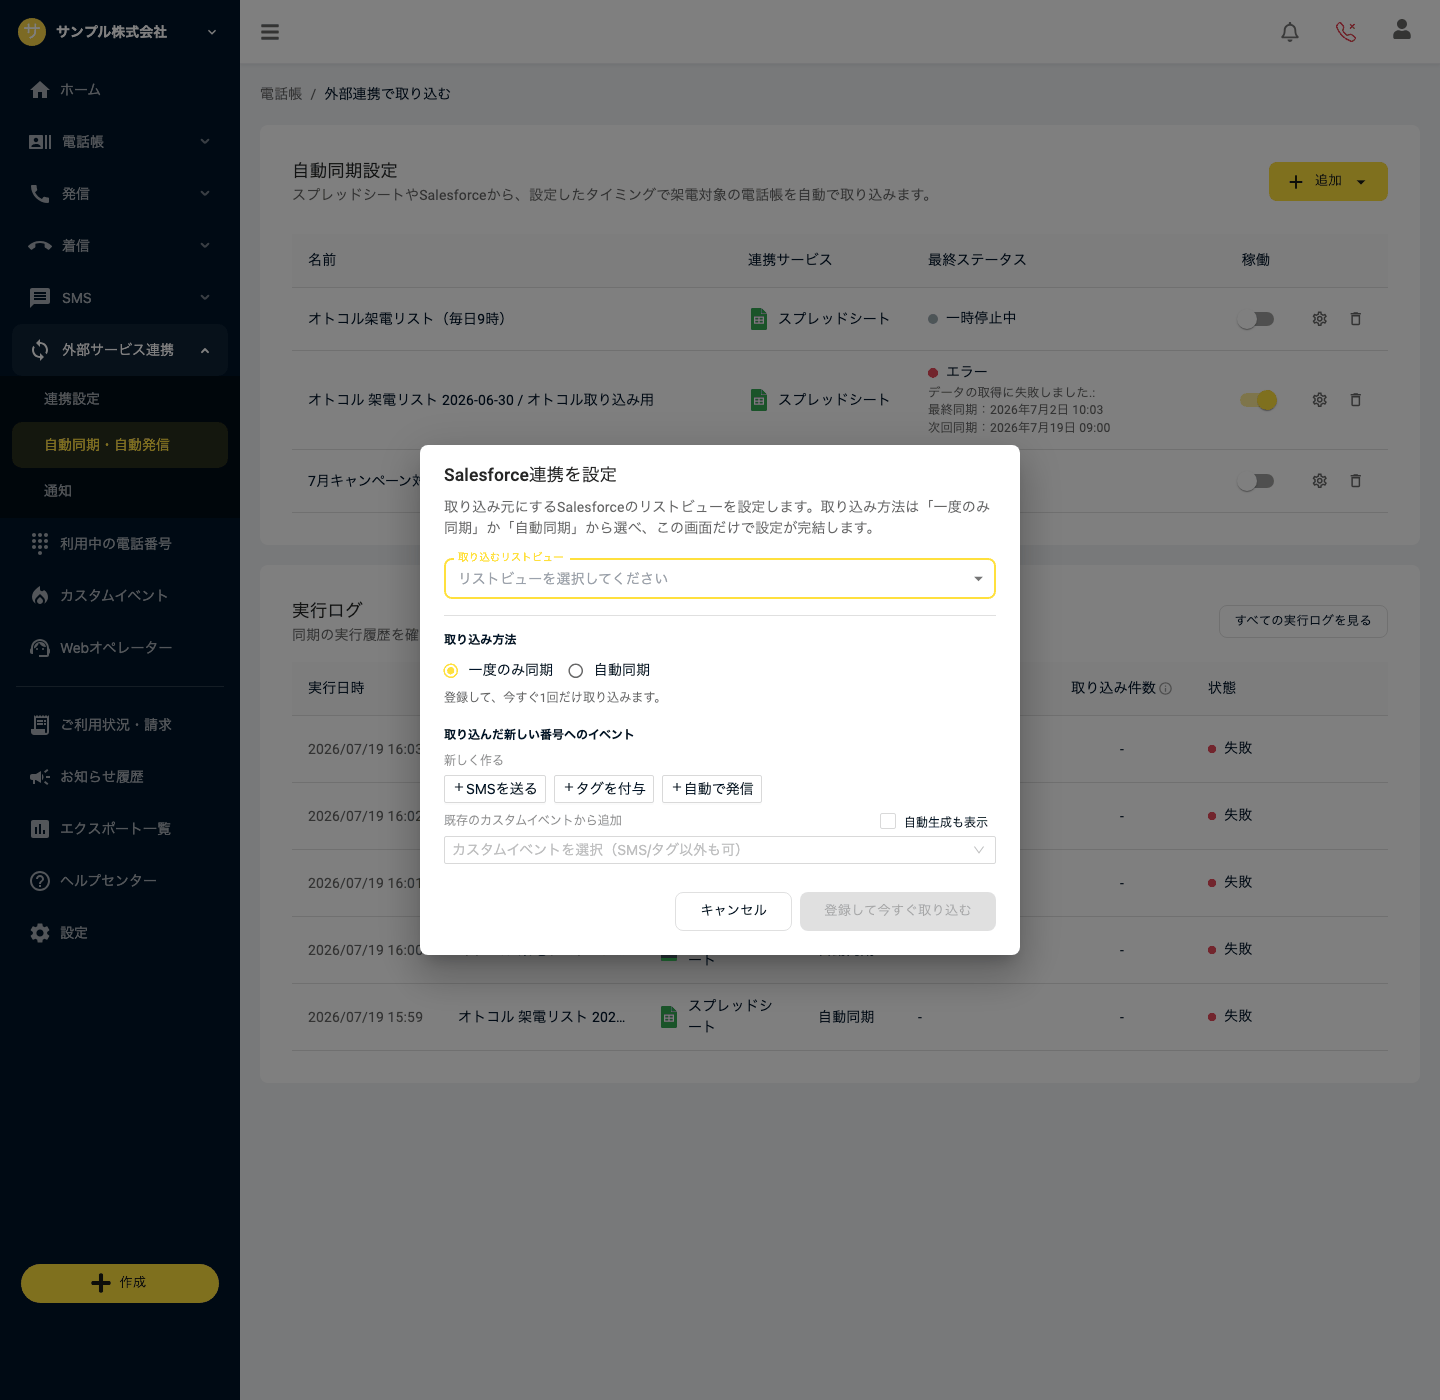
Task: Open the hamburger menu icon
Action: 270,32
